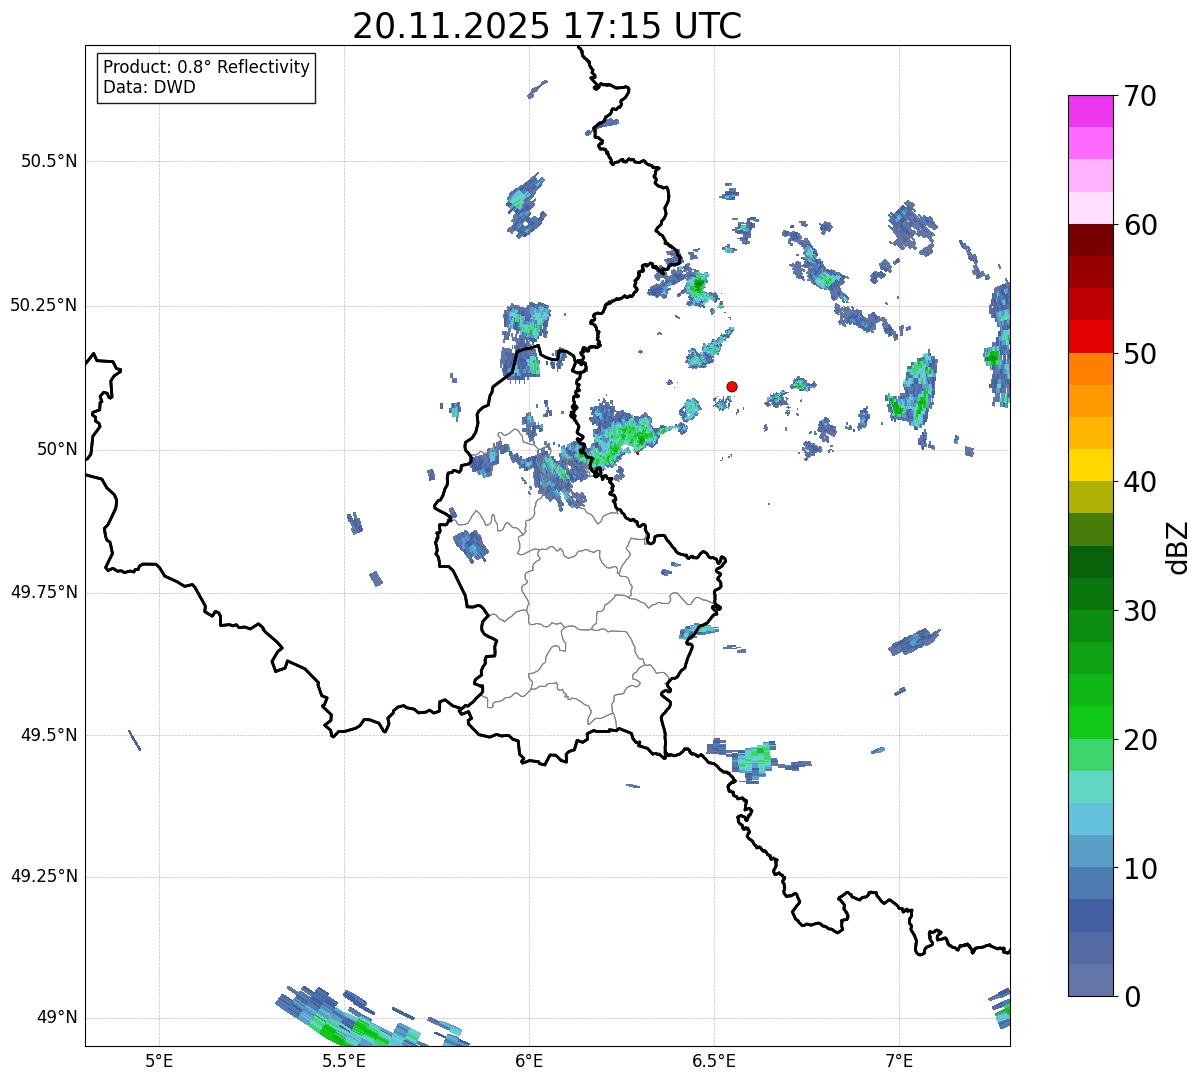Click the longitude label '6°E'

pyautogui.click(x=529, y=1060)
